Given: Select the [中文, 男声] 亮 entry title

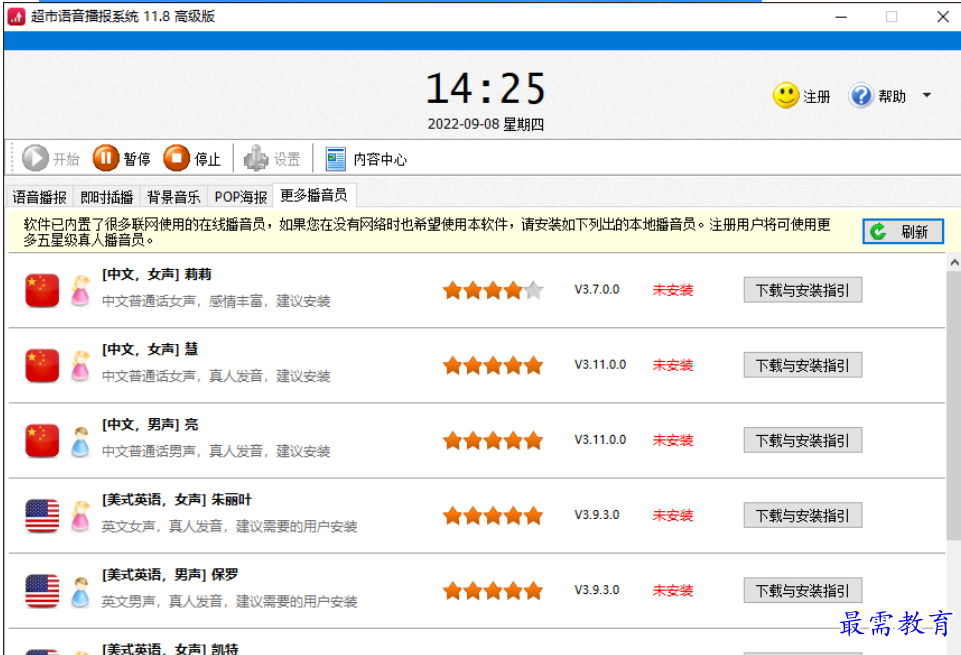Looking at the screenshot, I should point(150,425).
